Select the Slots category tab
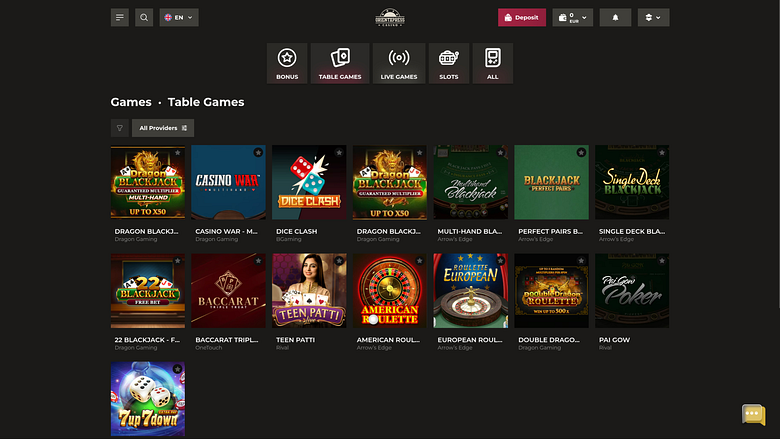 tap(449, 63)
